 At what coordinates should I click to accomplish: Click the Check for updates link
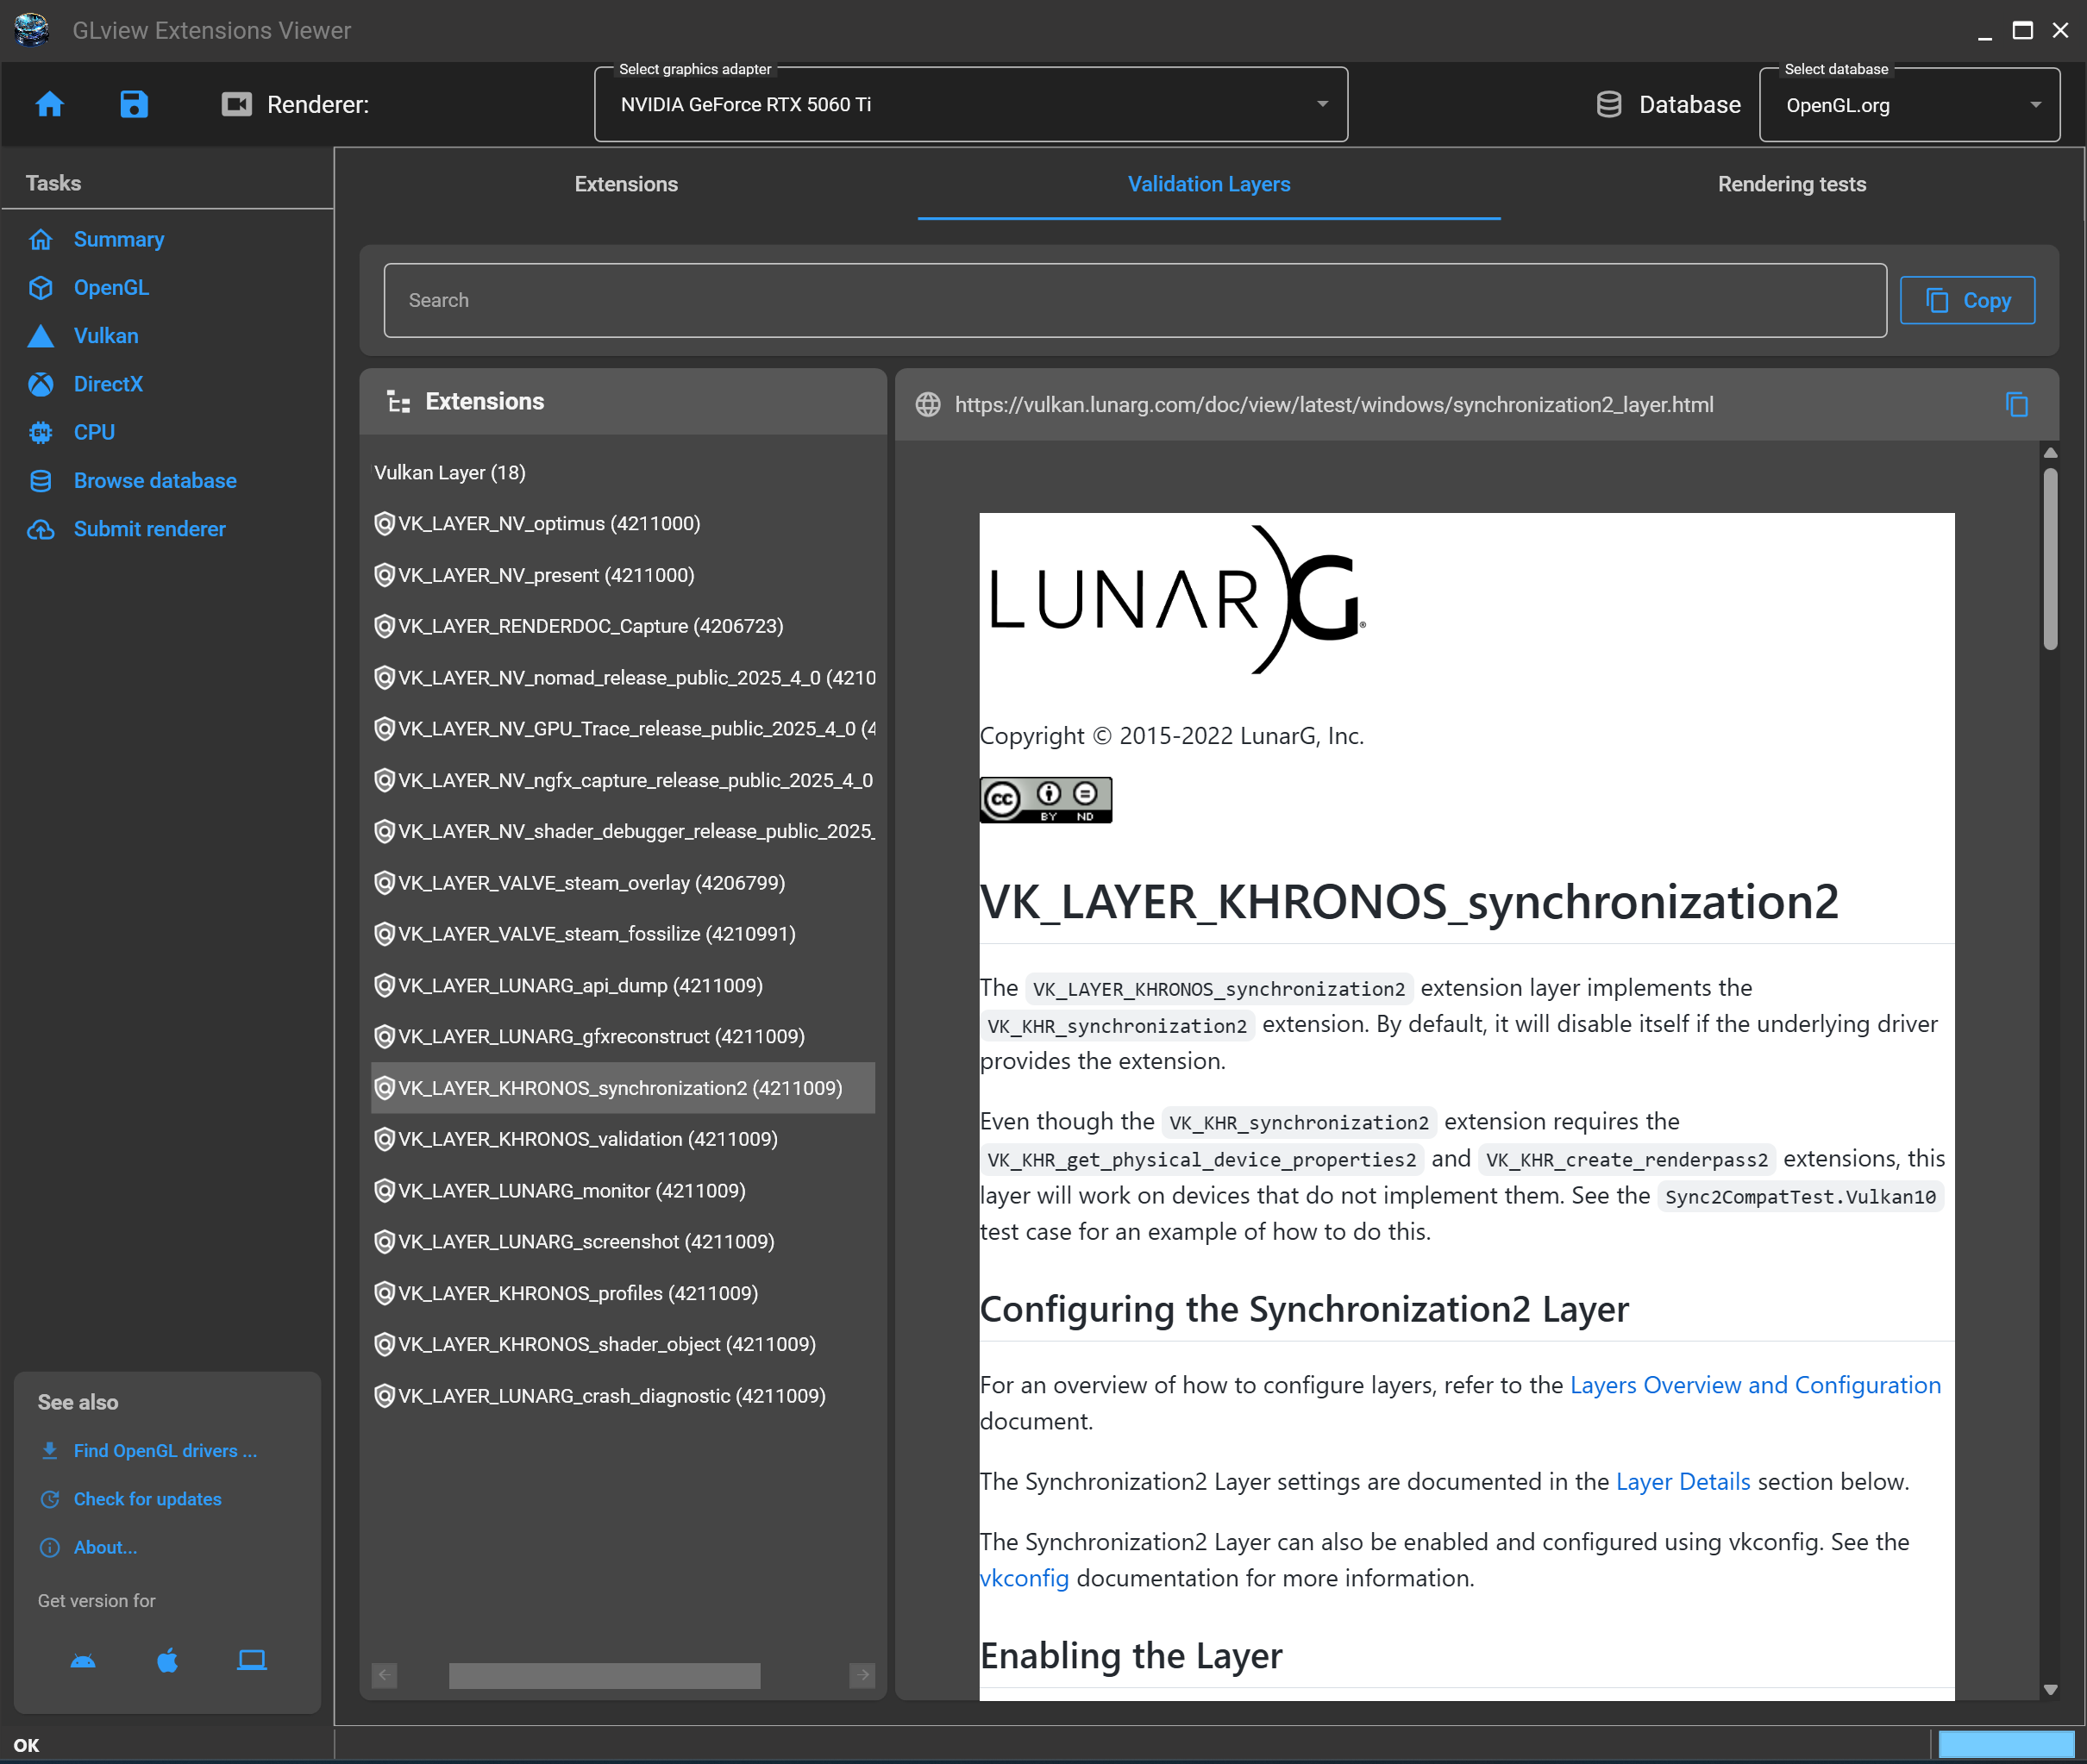pyautogui.click(x=147, y=1499)
